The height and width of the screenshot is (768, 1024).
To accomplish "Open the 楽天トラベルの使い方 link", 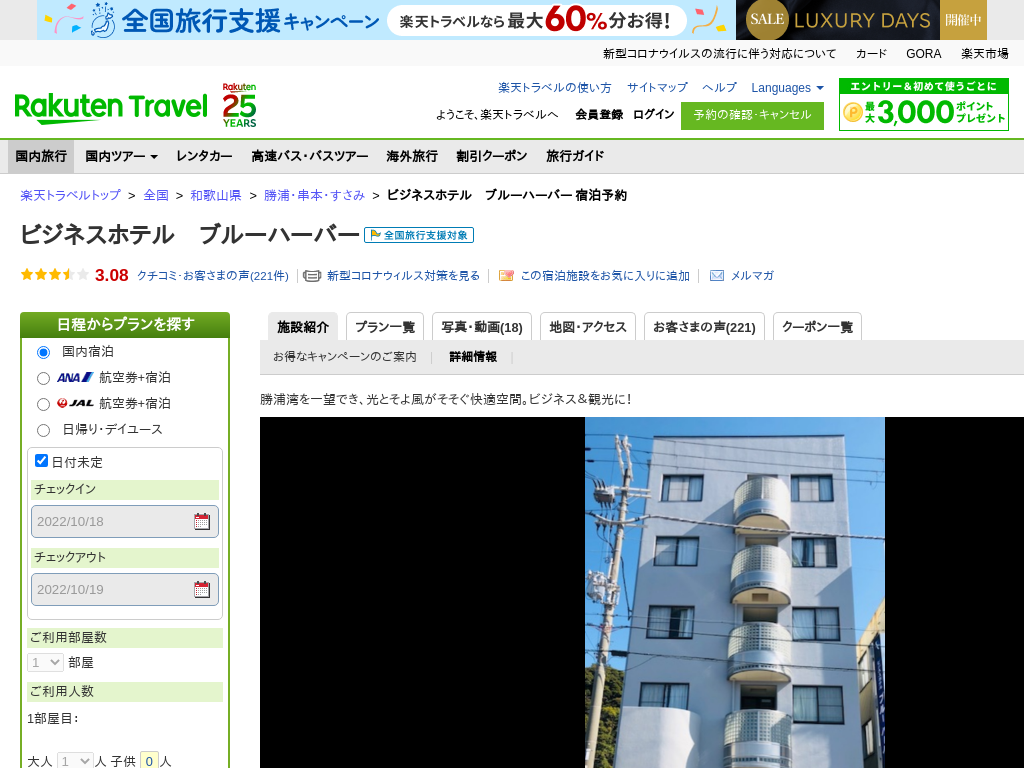I will (554, 88).
